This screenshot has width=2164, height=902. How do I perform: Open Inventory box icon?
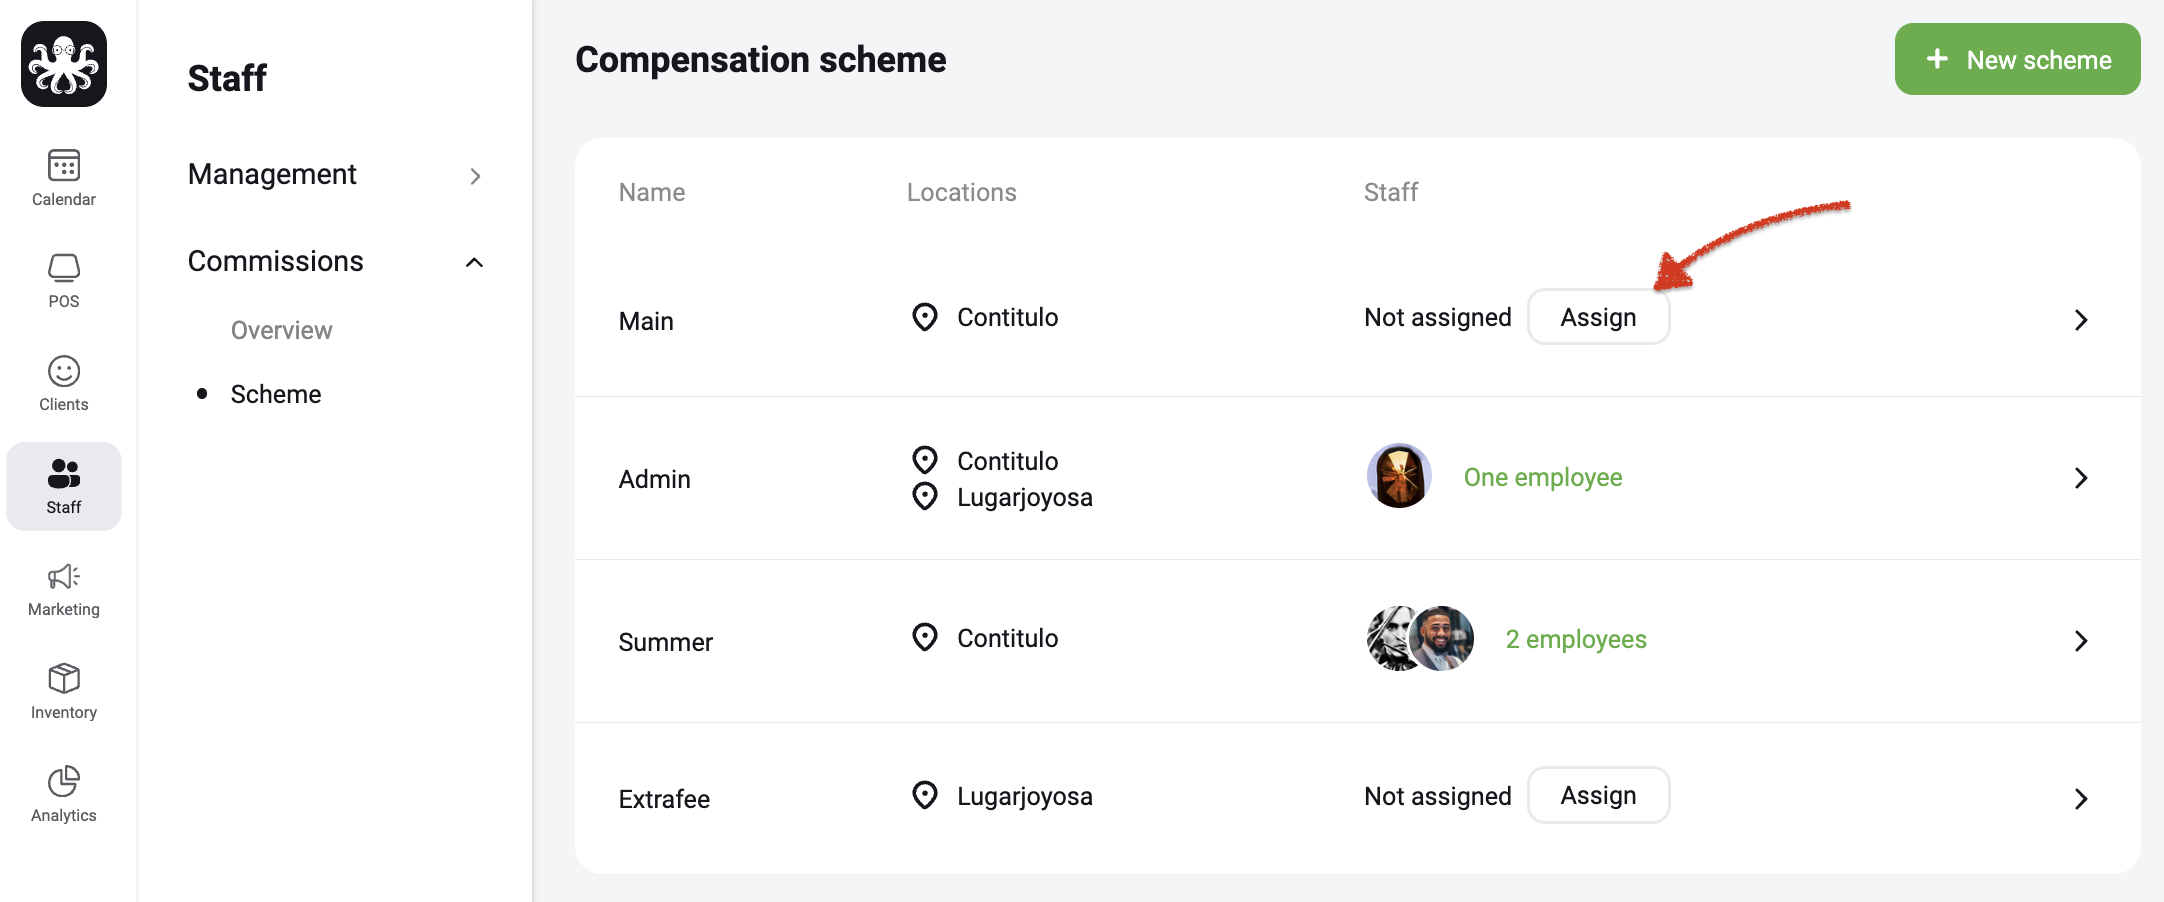pos(64,678)
